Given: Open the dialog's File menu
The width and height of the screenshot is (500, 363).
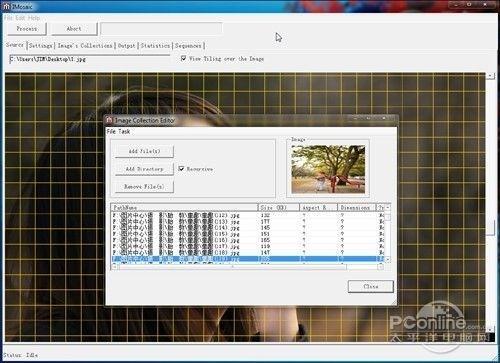Looking at the screenshot, I should (x=111, y=132).
